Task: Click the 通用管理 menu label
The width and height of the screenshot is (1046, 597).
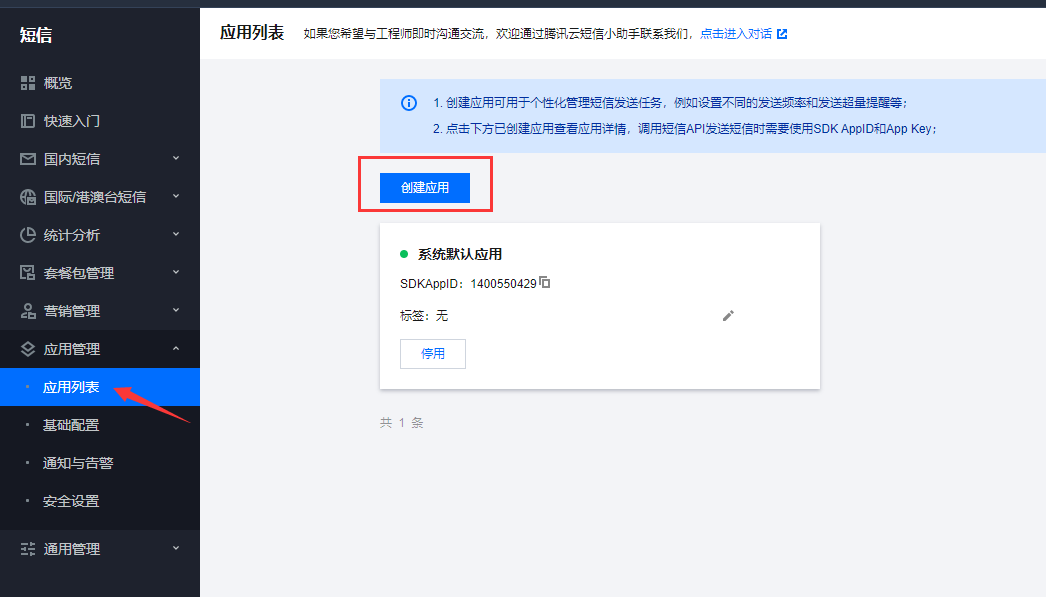Action: pos(72,549)
